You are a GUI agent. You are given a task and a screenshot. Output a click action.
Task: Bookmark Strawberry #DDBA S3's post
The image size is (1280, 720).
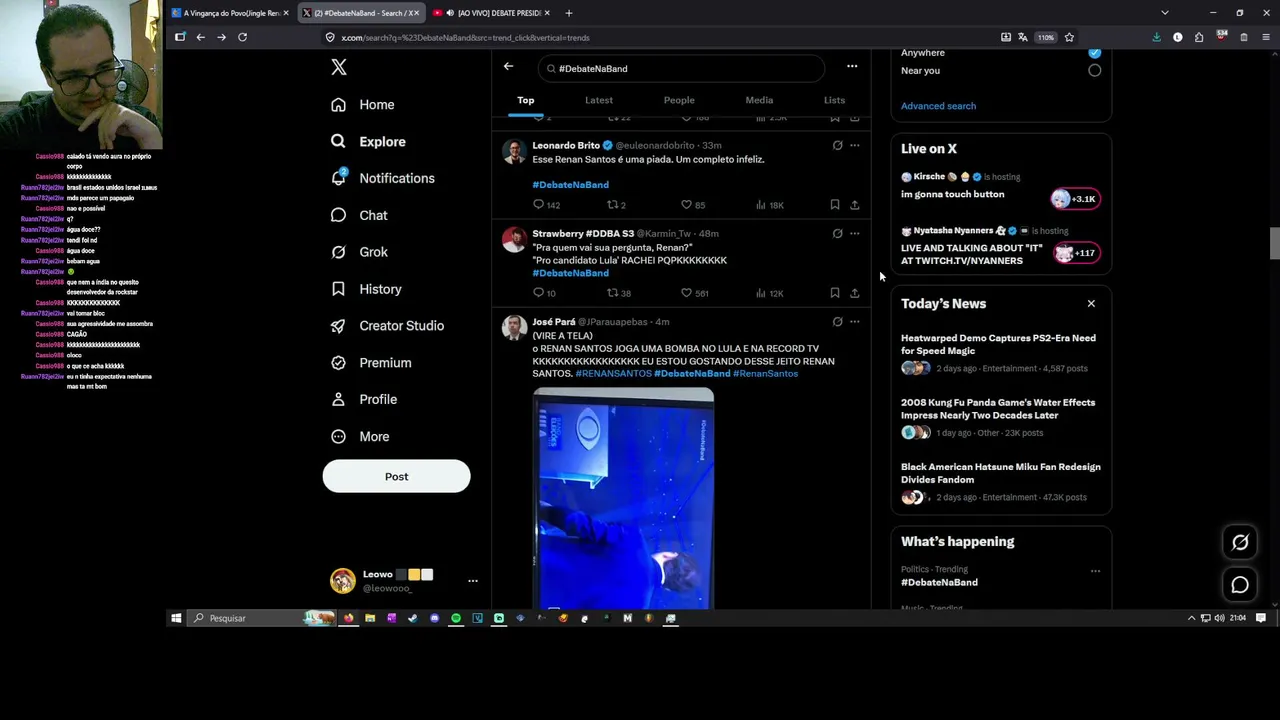point(835,293)
